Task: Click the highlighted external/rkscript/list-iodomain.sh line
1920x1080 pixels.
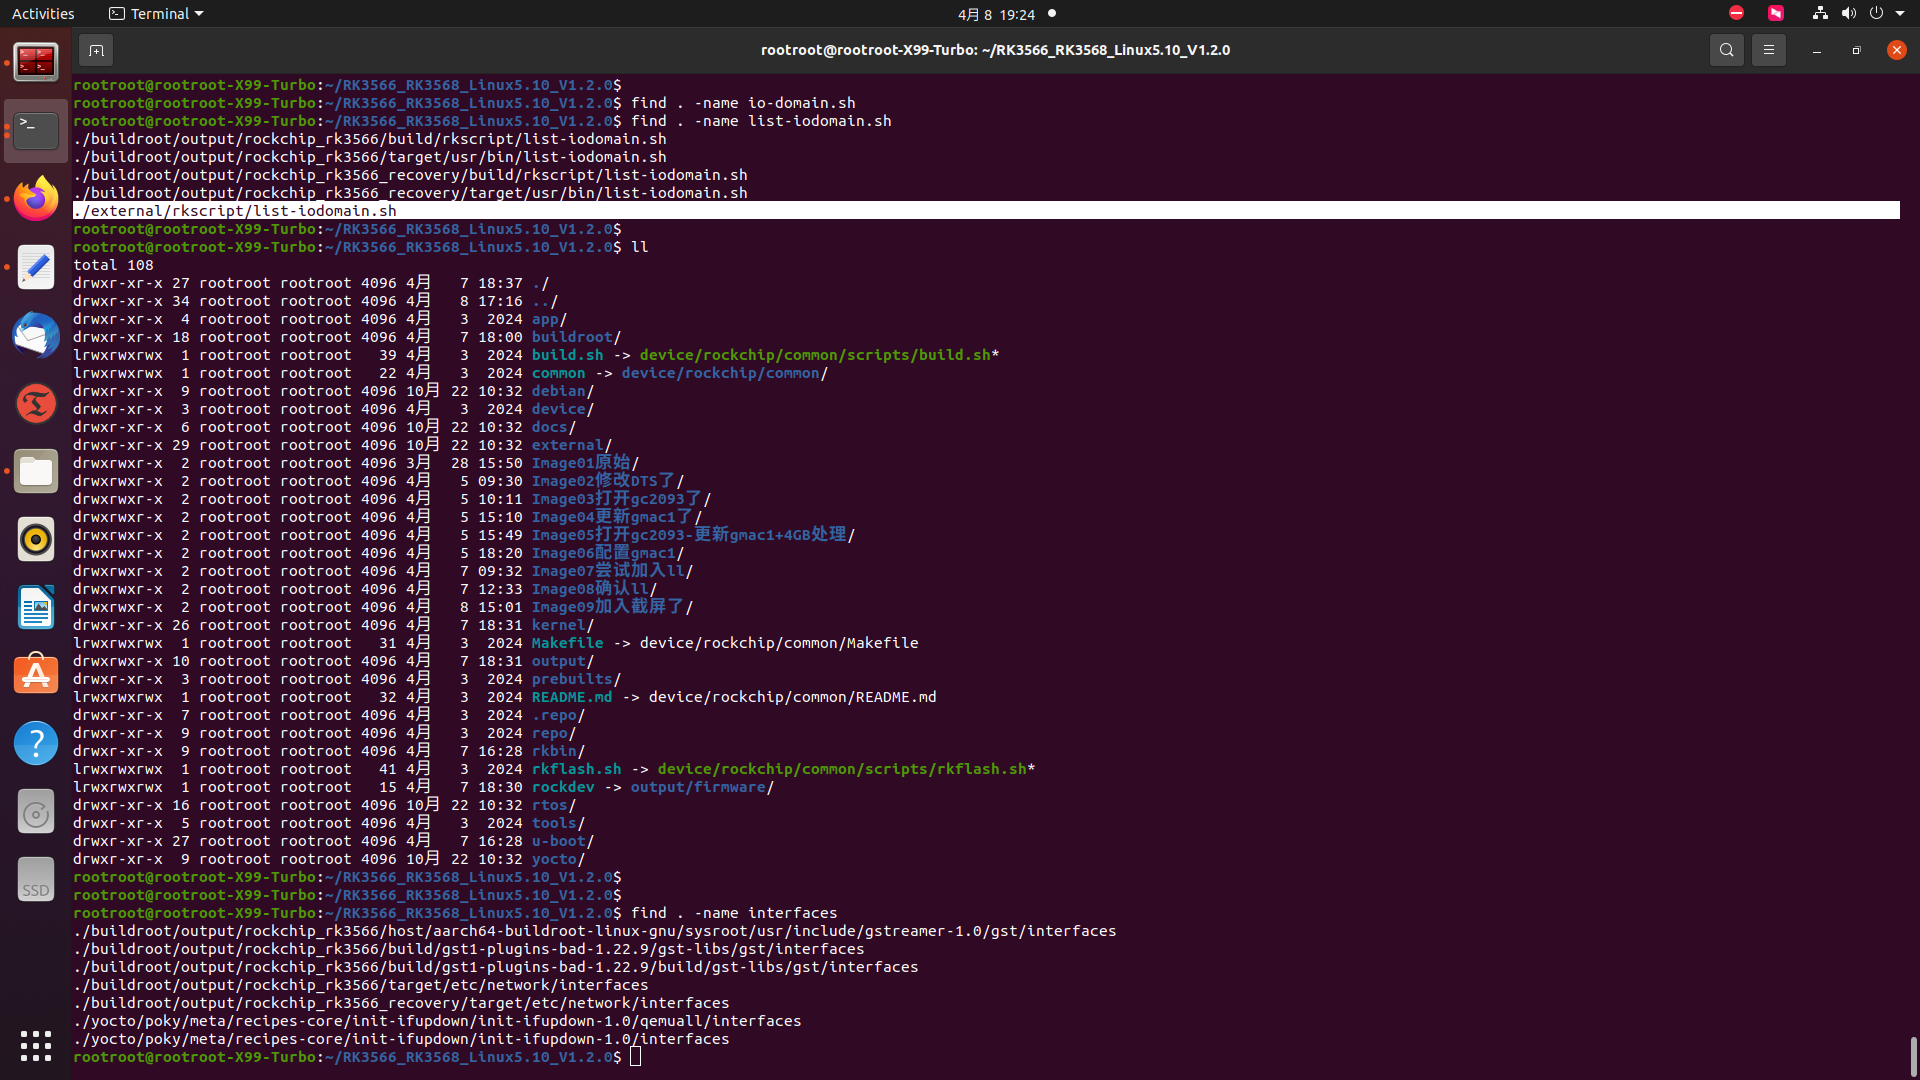Action: [x=236, y=211]
